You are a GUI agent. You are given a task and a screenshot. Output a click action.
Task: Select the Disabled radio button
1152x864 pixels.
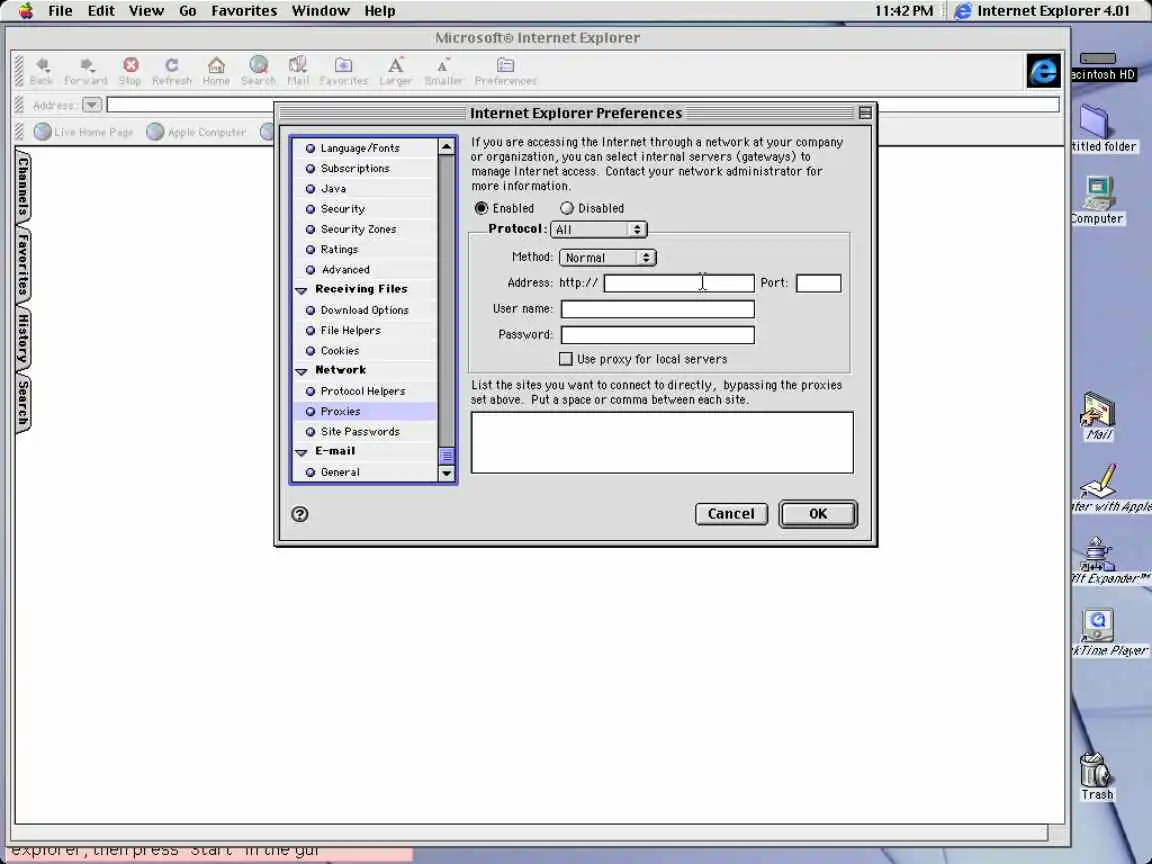pos(566,208)
